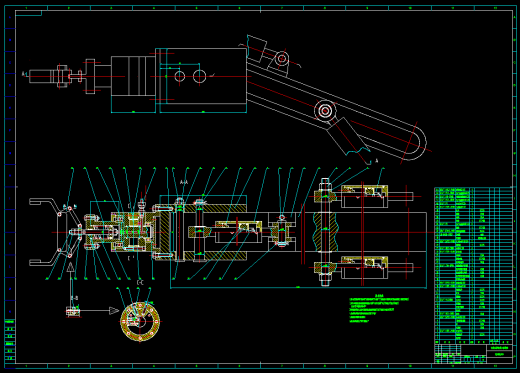Select the yellow hatched wrist housing in the section view
This screenshot has height=373, width=520.
[x=132, y=232]
